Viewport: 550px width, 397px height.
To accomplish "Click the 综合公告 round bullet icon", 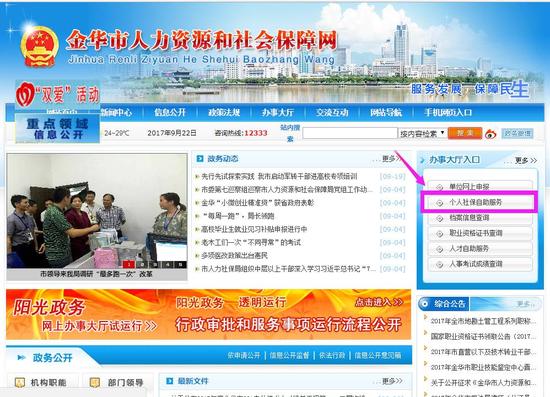I will pos(424,304).
